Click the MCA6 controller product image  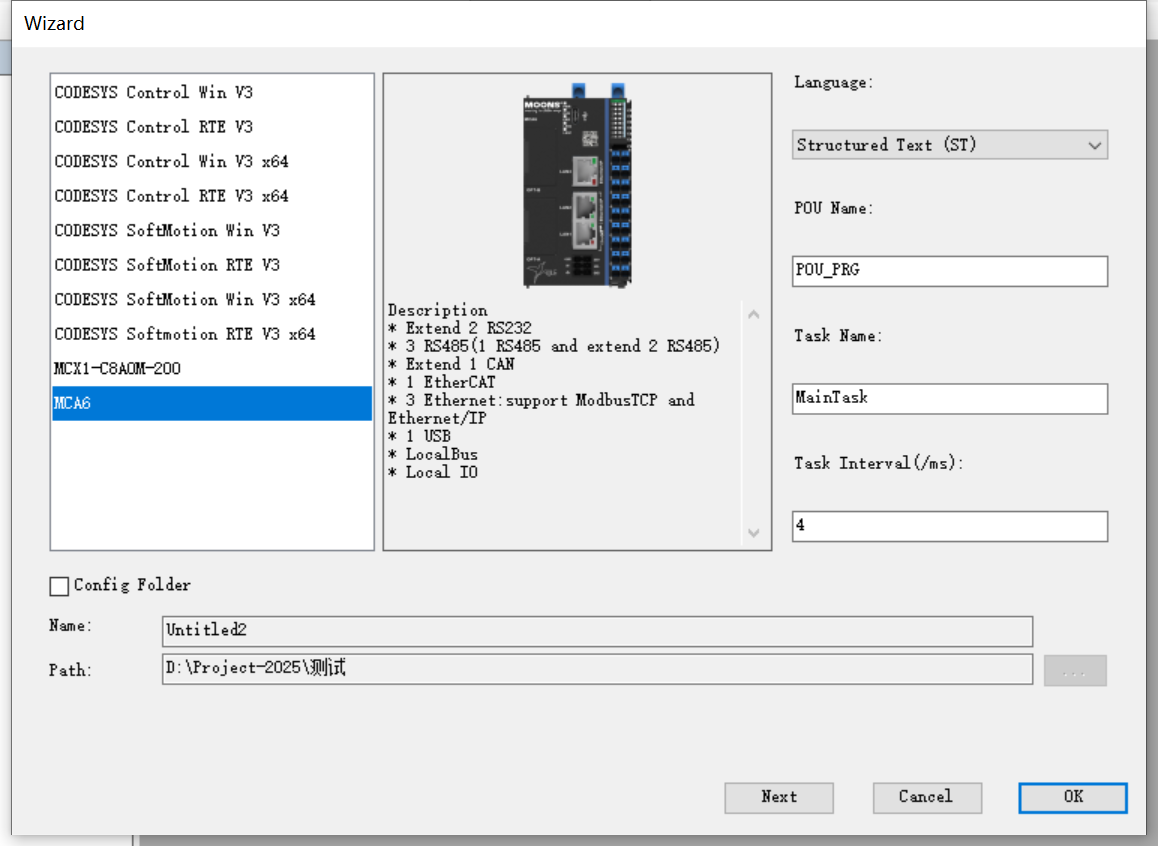pos(578,185)
